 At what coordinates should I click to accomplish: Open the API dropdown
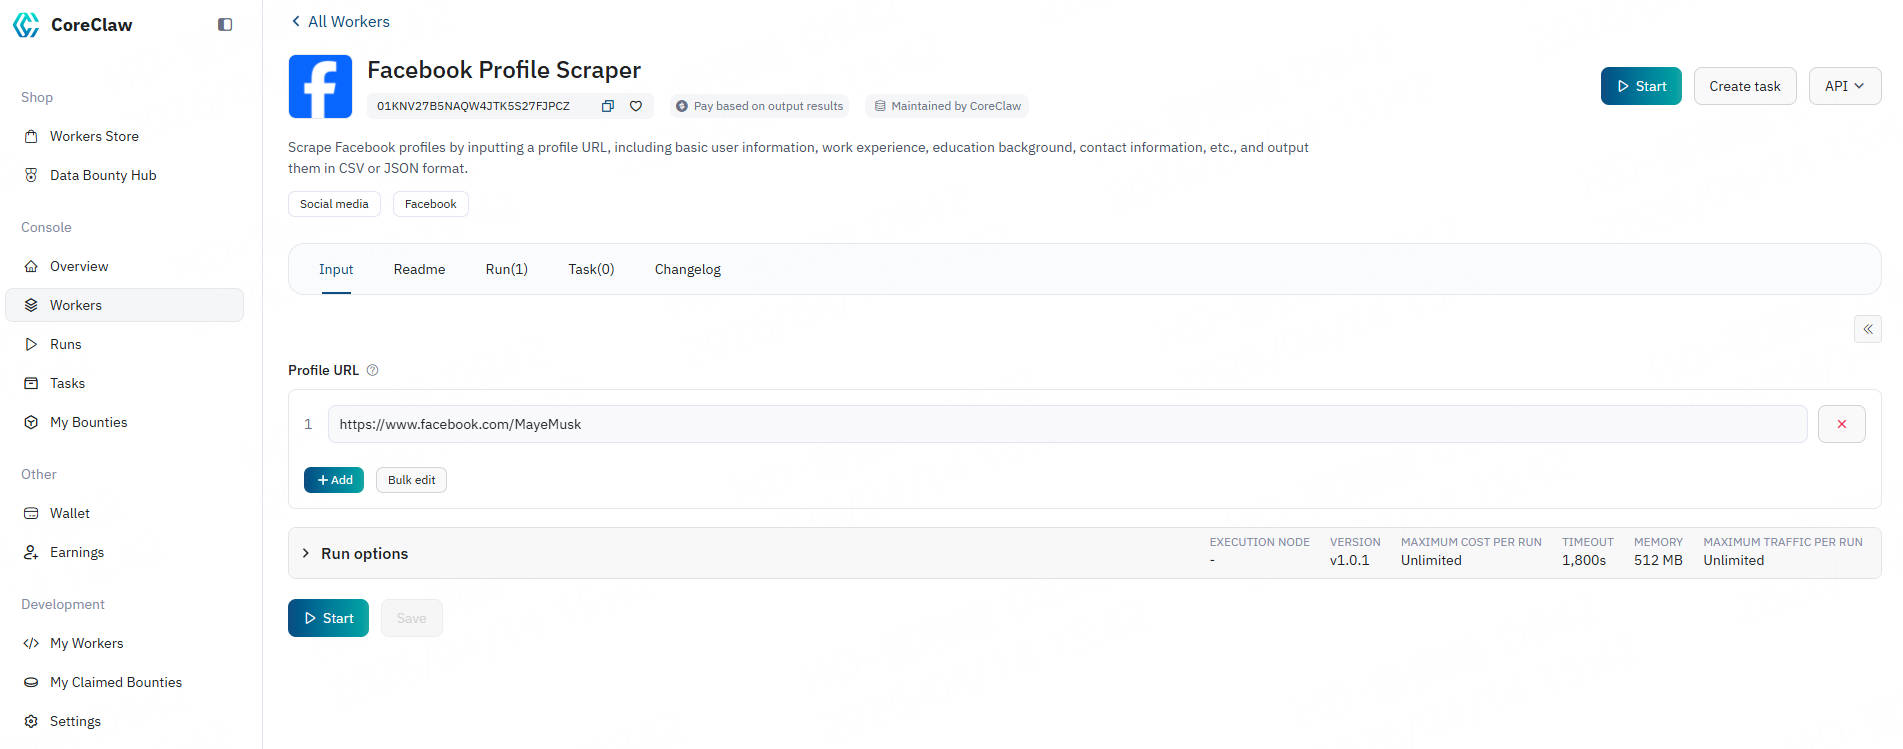point(1844,86)
